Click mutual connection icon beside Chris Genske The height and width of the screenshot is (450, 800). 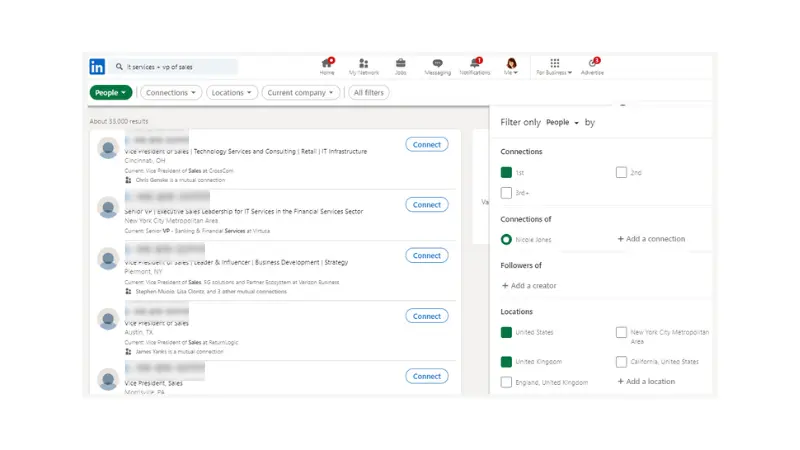pyautogui.click(x=128, y=180)
